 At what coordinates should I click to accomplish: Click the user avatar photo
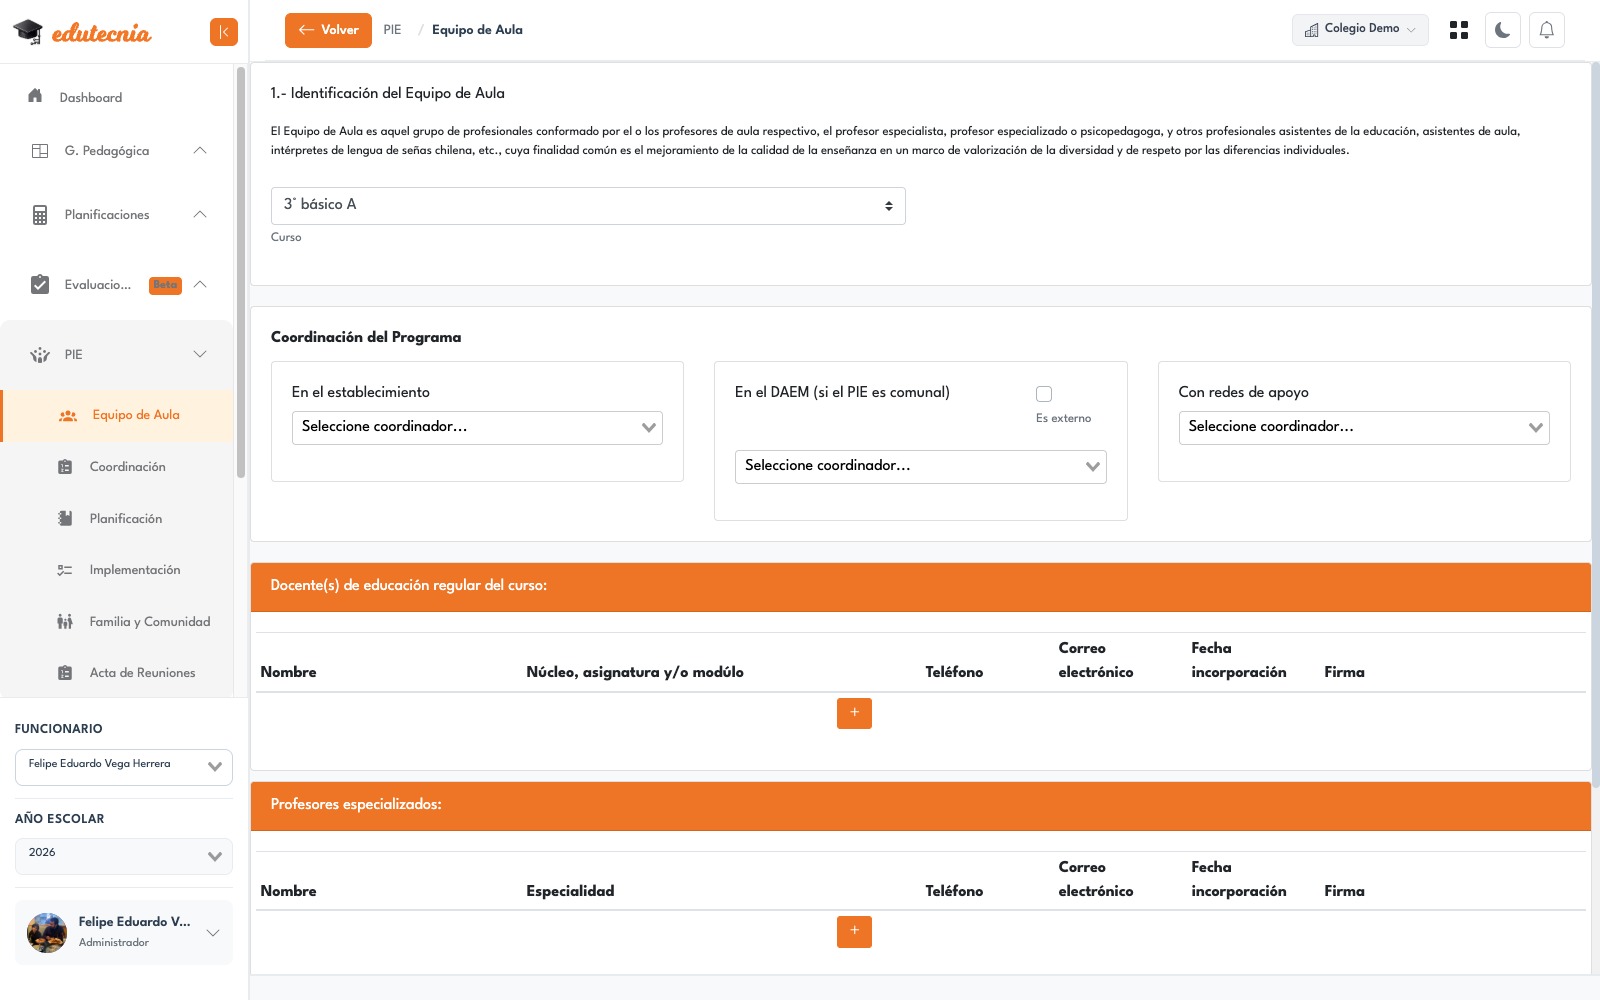click(x=47, y=933)
